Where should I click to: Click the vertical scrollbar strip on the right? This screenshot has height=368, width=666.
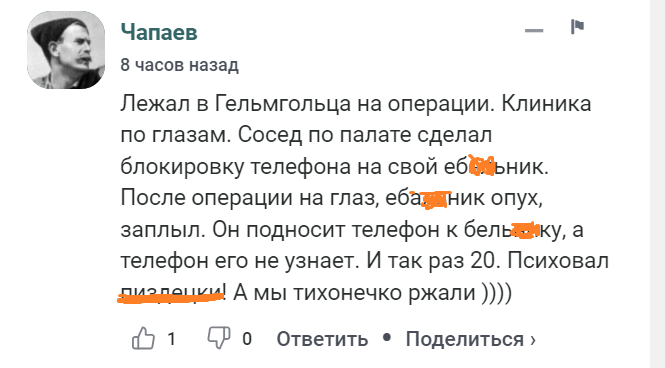658,184
